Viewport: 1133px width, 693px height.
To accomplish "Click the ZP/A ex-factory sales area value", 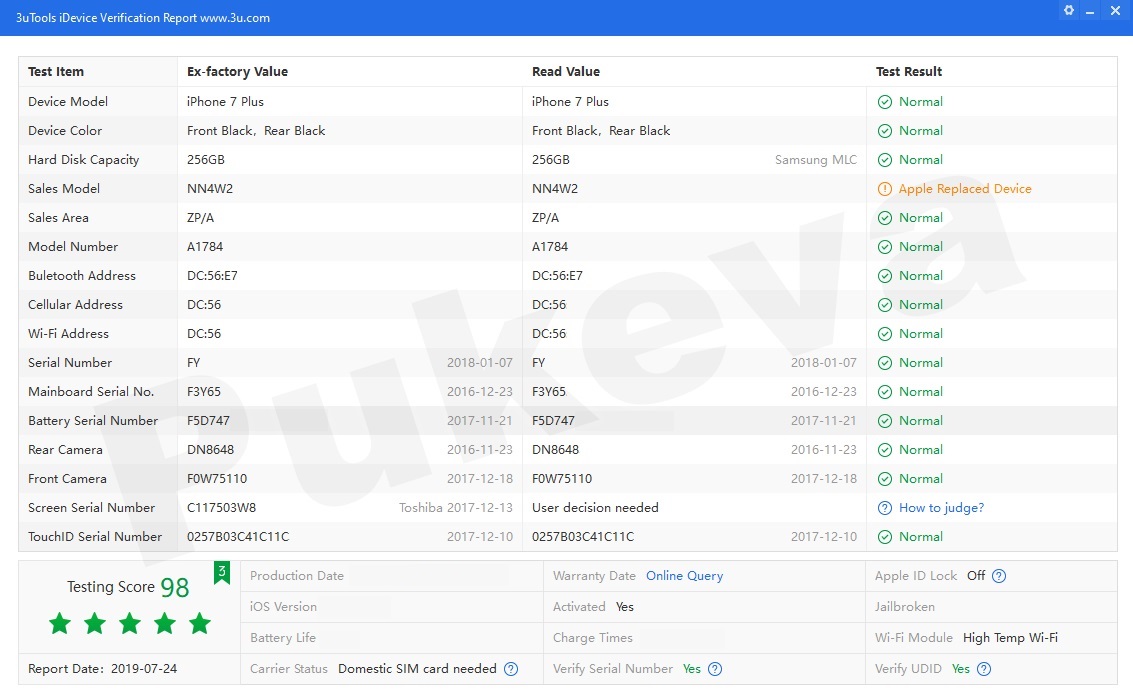I will (200, 218).
